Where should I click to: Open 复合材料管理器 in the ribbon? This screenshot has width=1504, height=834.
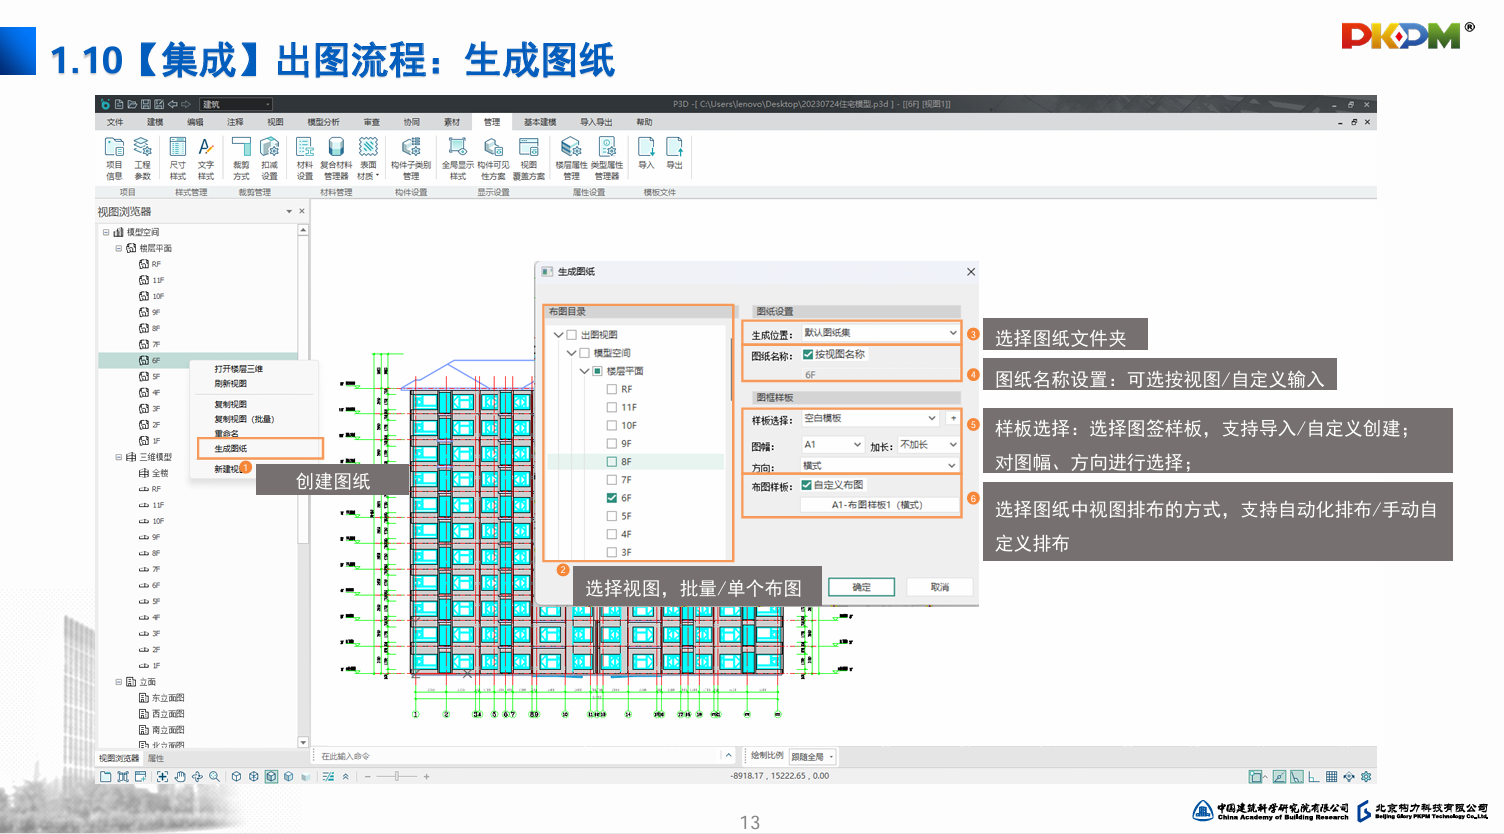coord(336,158)
